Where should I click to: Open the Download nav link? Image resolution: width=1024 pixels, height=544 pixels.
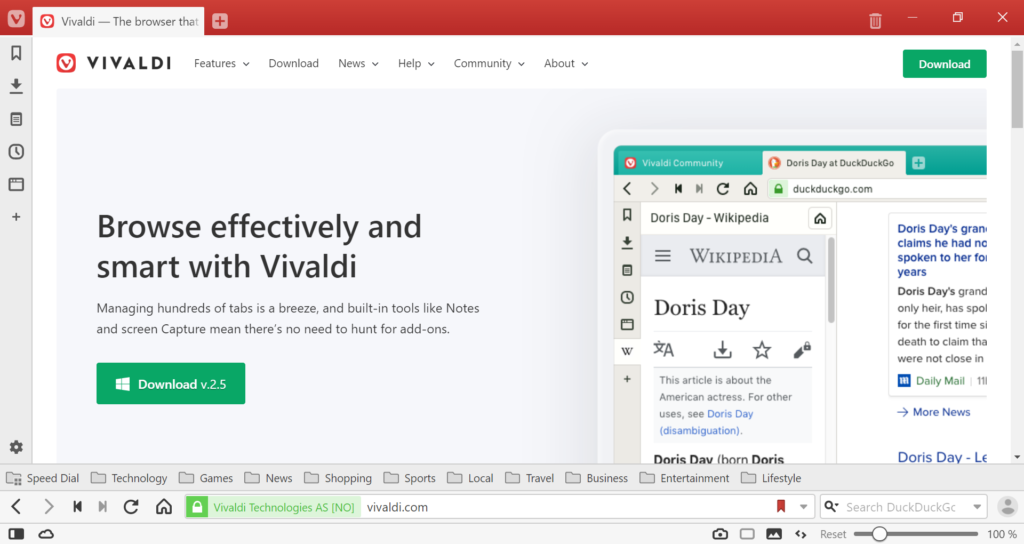coord(293,63)
